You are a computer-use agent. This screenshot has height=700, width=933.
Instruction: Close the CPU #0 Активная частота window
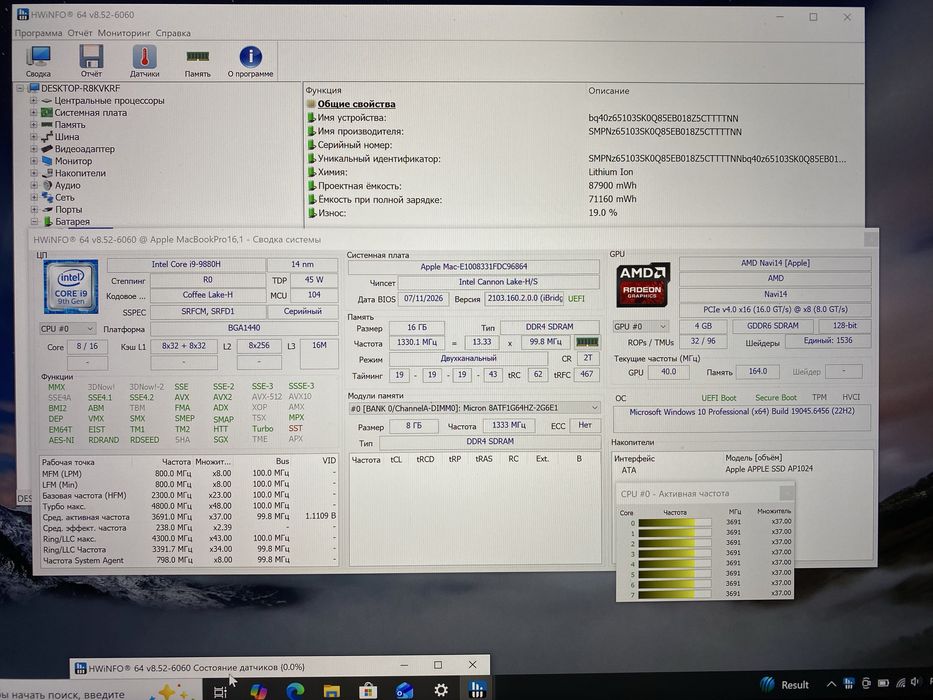coord(787,493)
